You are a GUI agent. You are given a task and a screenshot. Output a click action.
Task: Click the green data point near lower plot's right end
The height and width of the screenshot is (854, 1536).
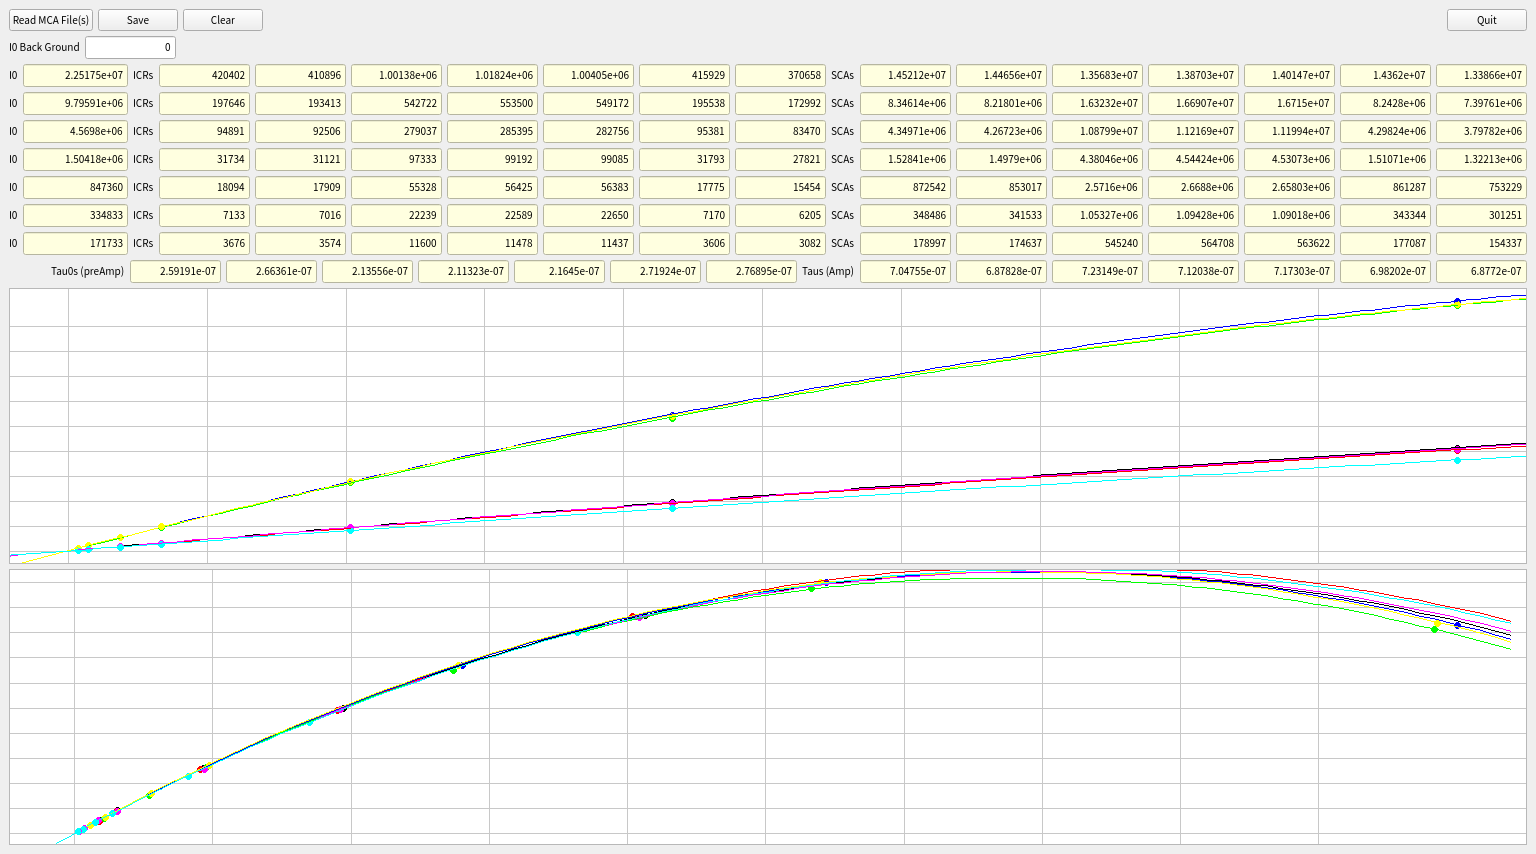(1435, 629)
